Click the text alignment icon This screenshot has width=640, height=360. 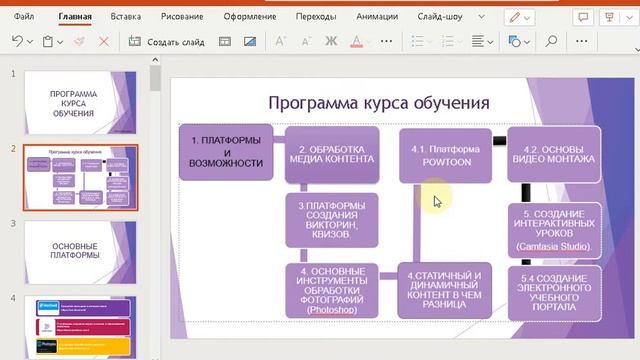[x=478, y=41]
